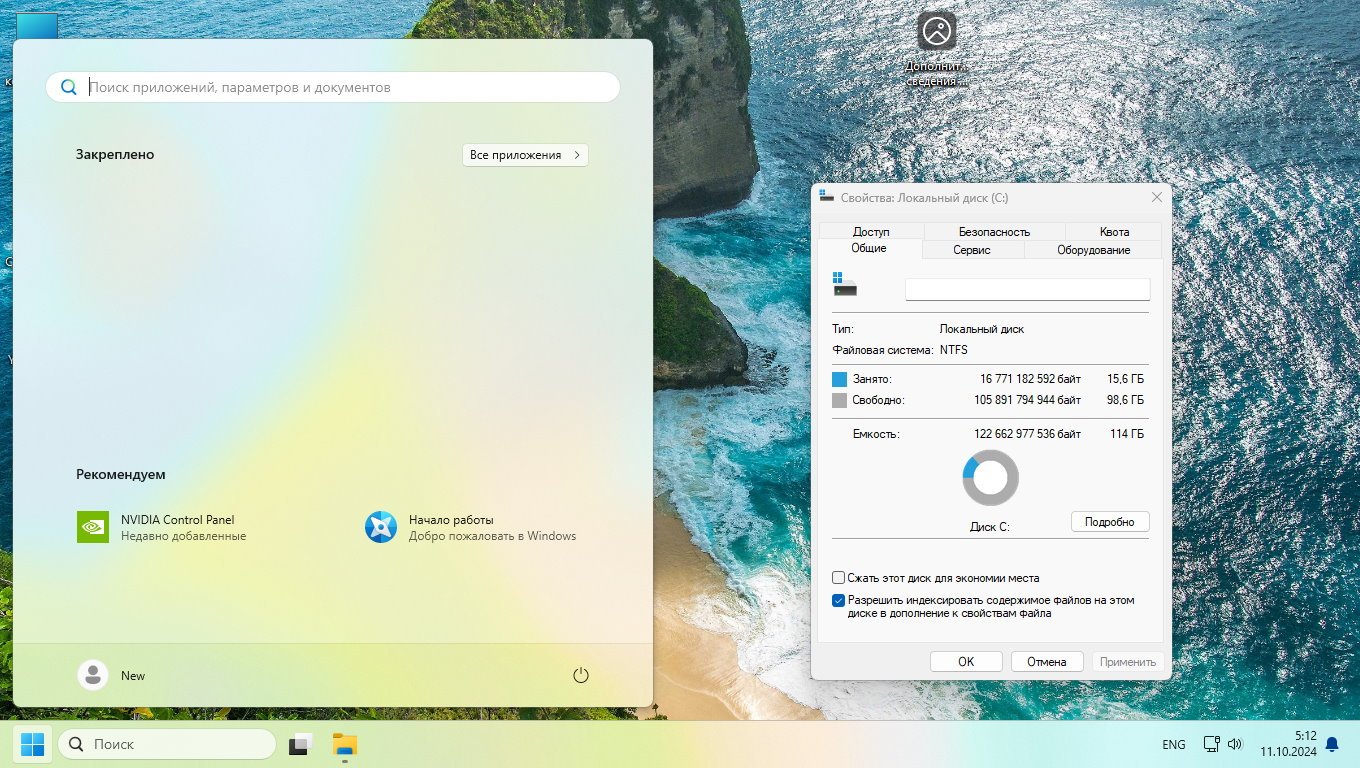Viewport: 1360px width, 768px height.
Task: Open the notifications bell icon
Action: tap(1332, 744)
